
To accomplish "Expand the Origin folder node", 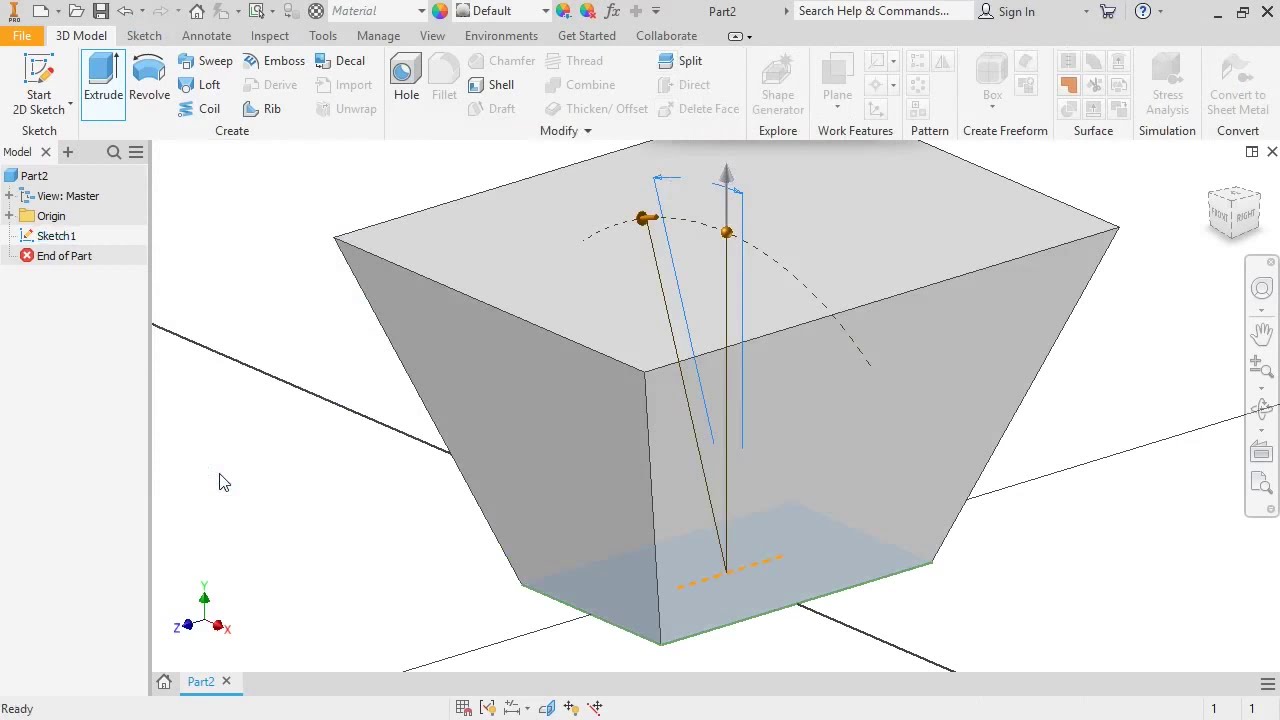I will (9, 216).
